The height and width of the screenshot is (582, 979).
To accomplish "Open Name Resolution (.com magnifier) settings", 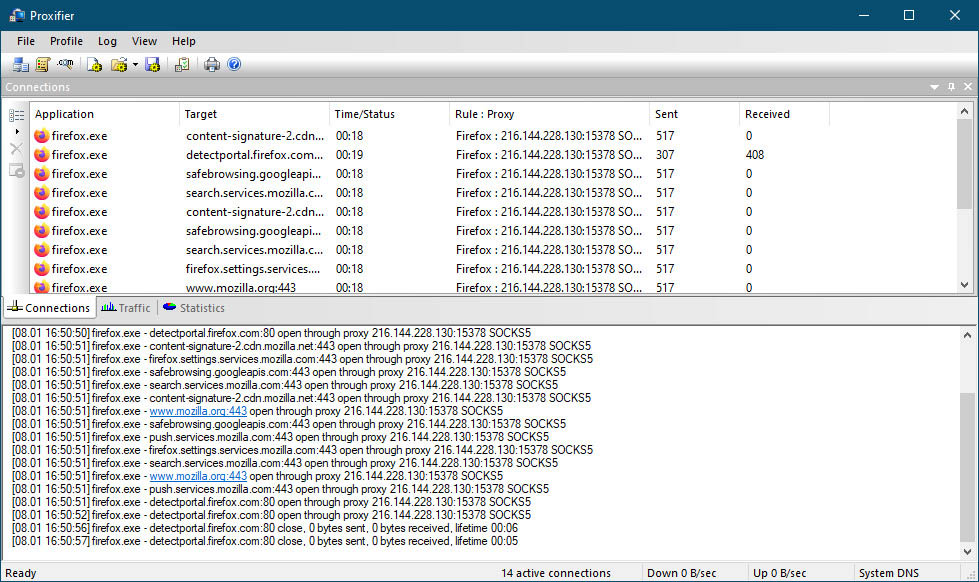I will [66, 64].
